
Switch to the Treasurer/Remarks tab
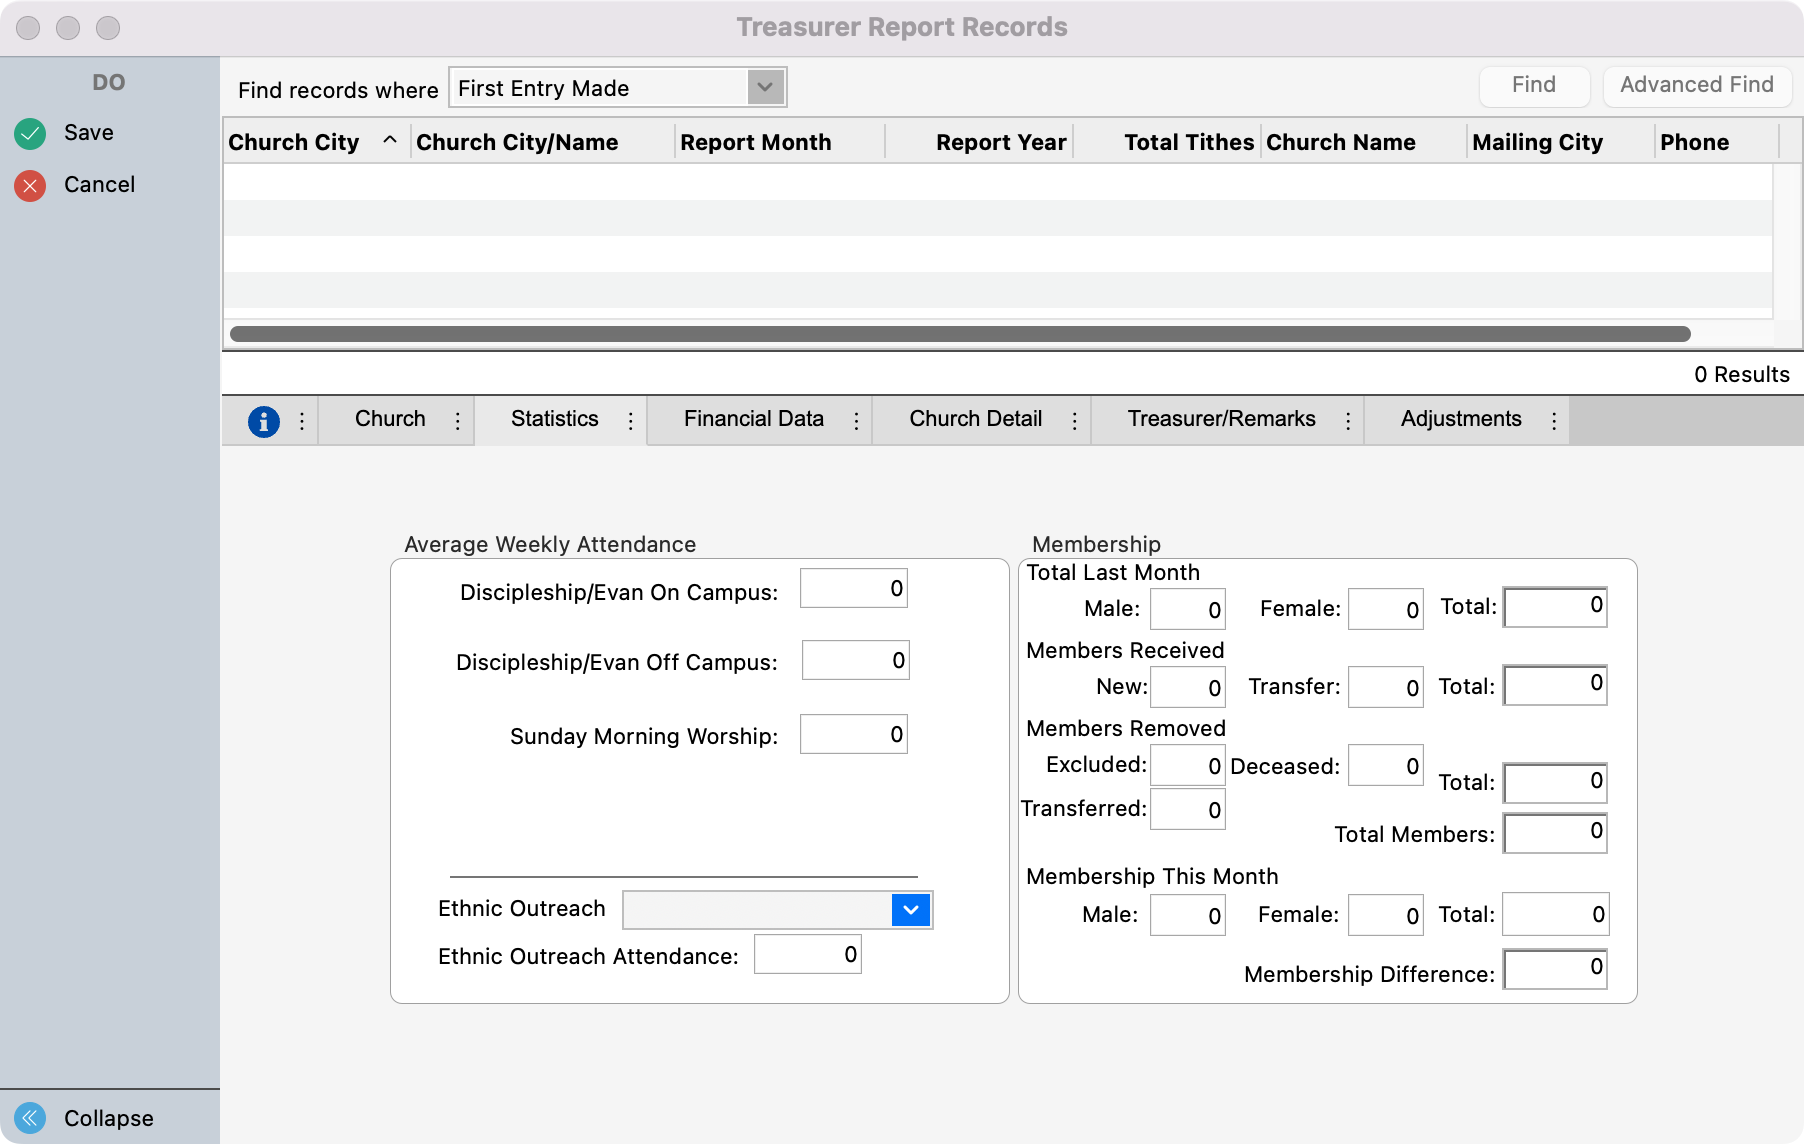click(x=1222, y=418)
